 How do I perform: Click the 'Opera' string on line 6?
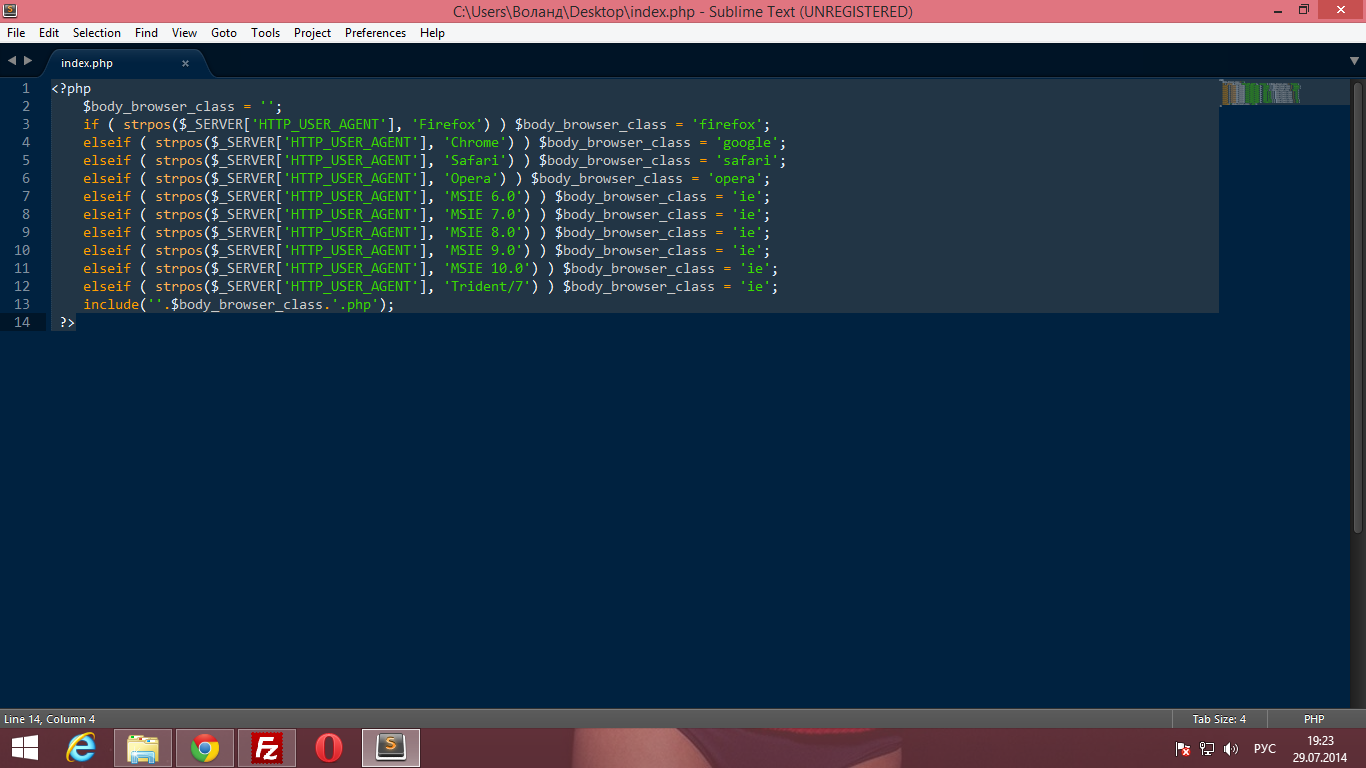coord(471,178)
